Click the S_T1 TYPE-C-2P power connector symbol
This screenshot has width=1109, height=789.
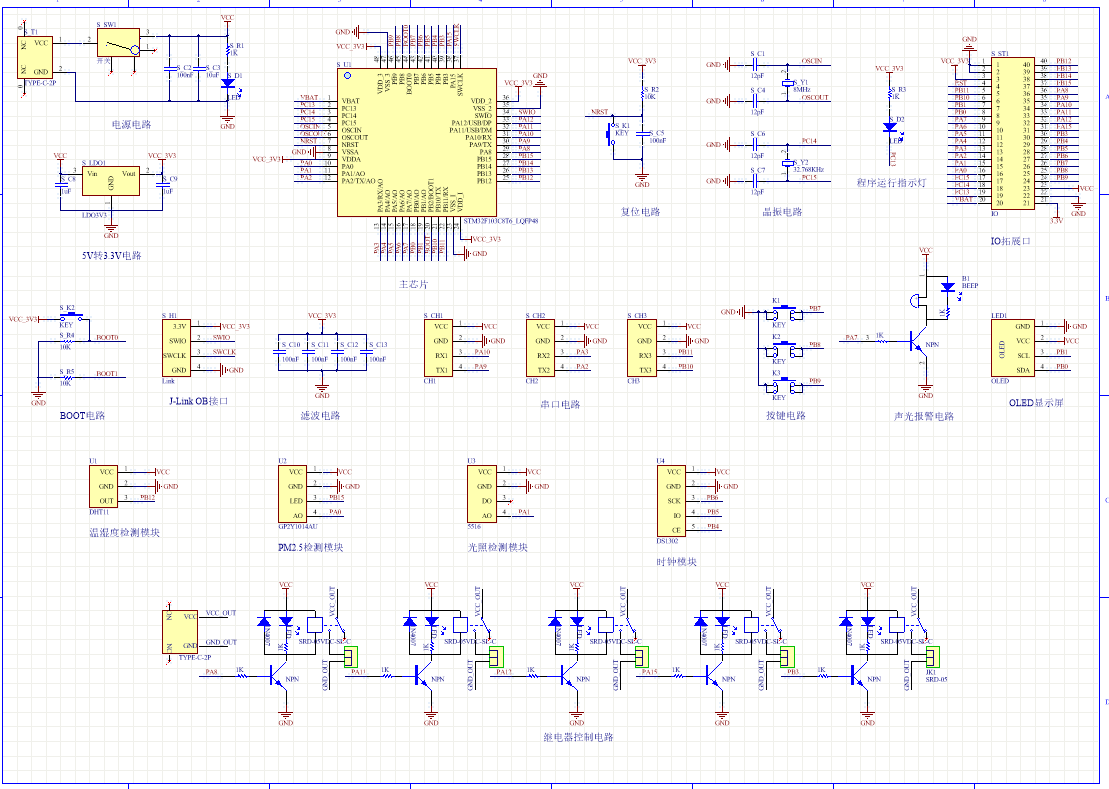pos(35,57)
